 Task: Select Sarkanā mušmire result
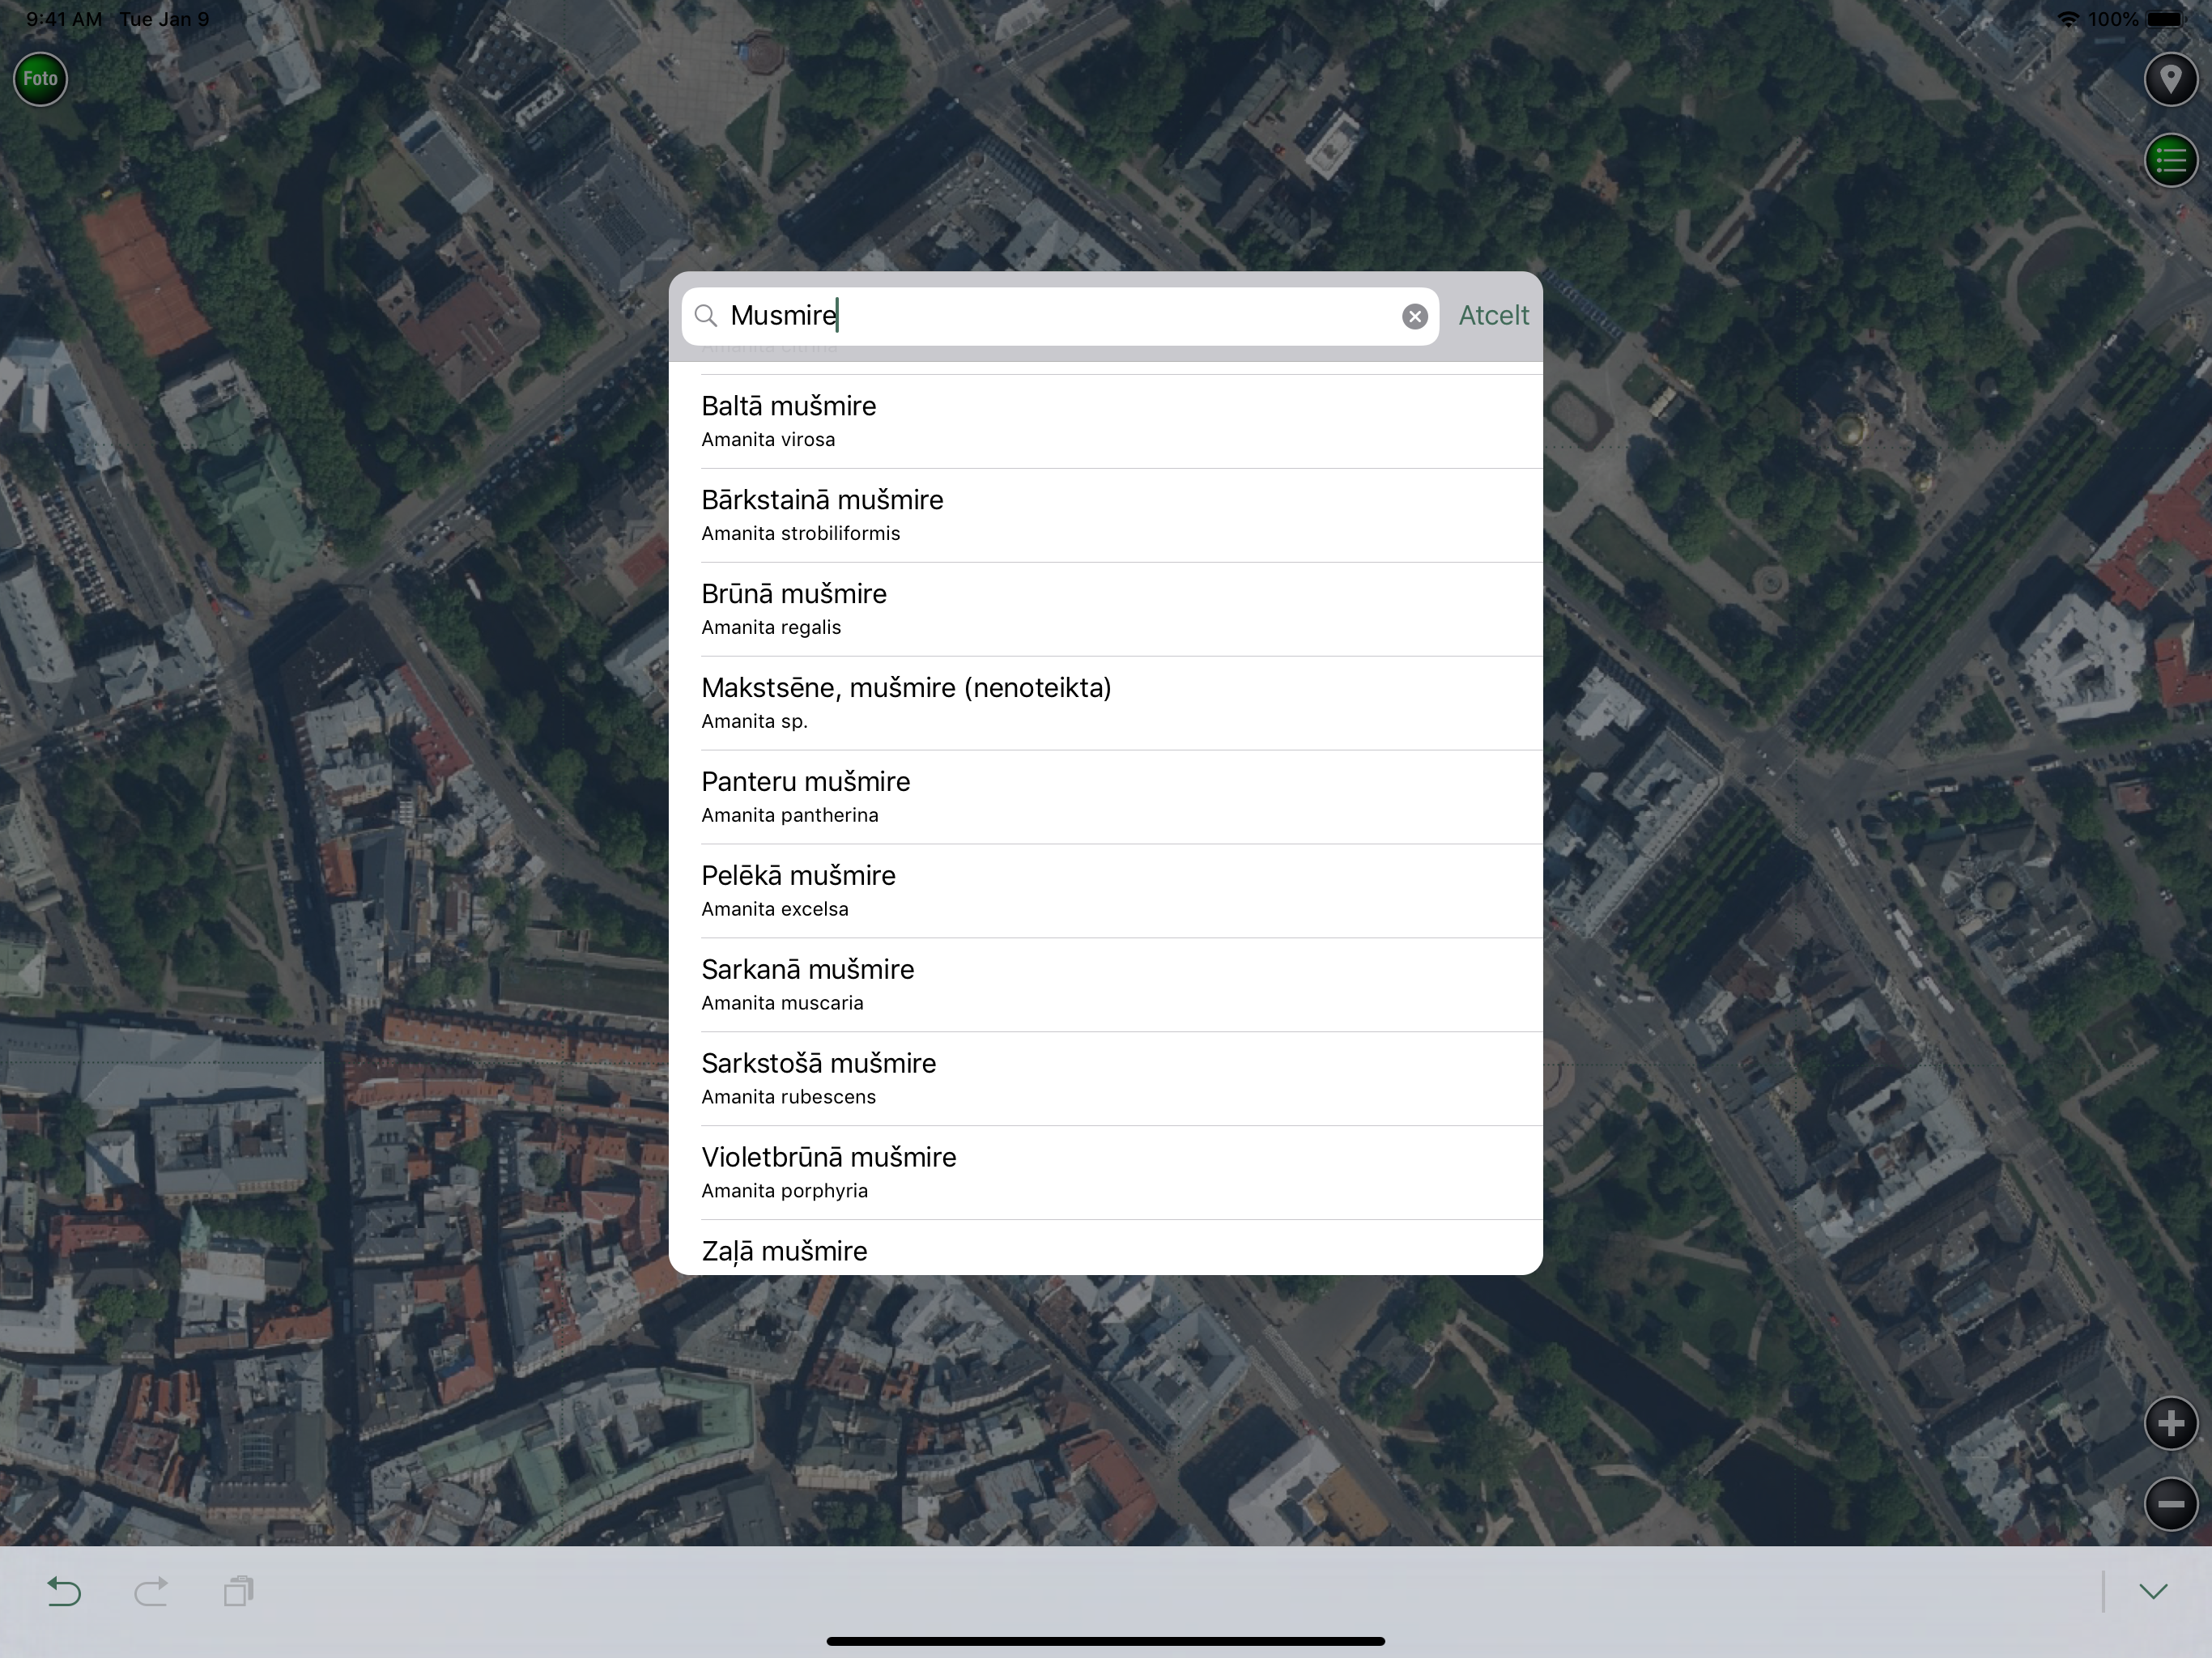click(1106, 985)
